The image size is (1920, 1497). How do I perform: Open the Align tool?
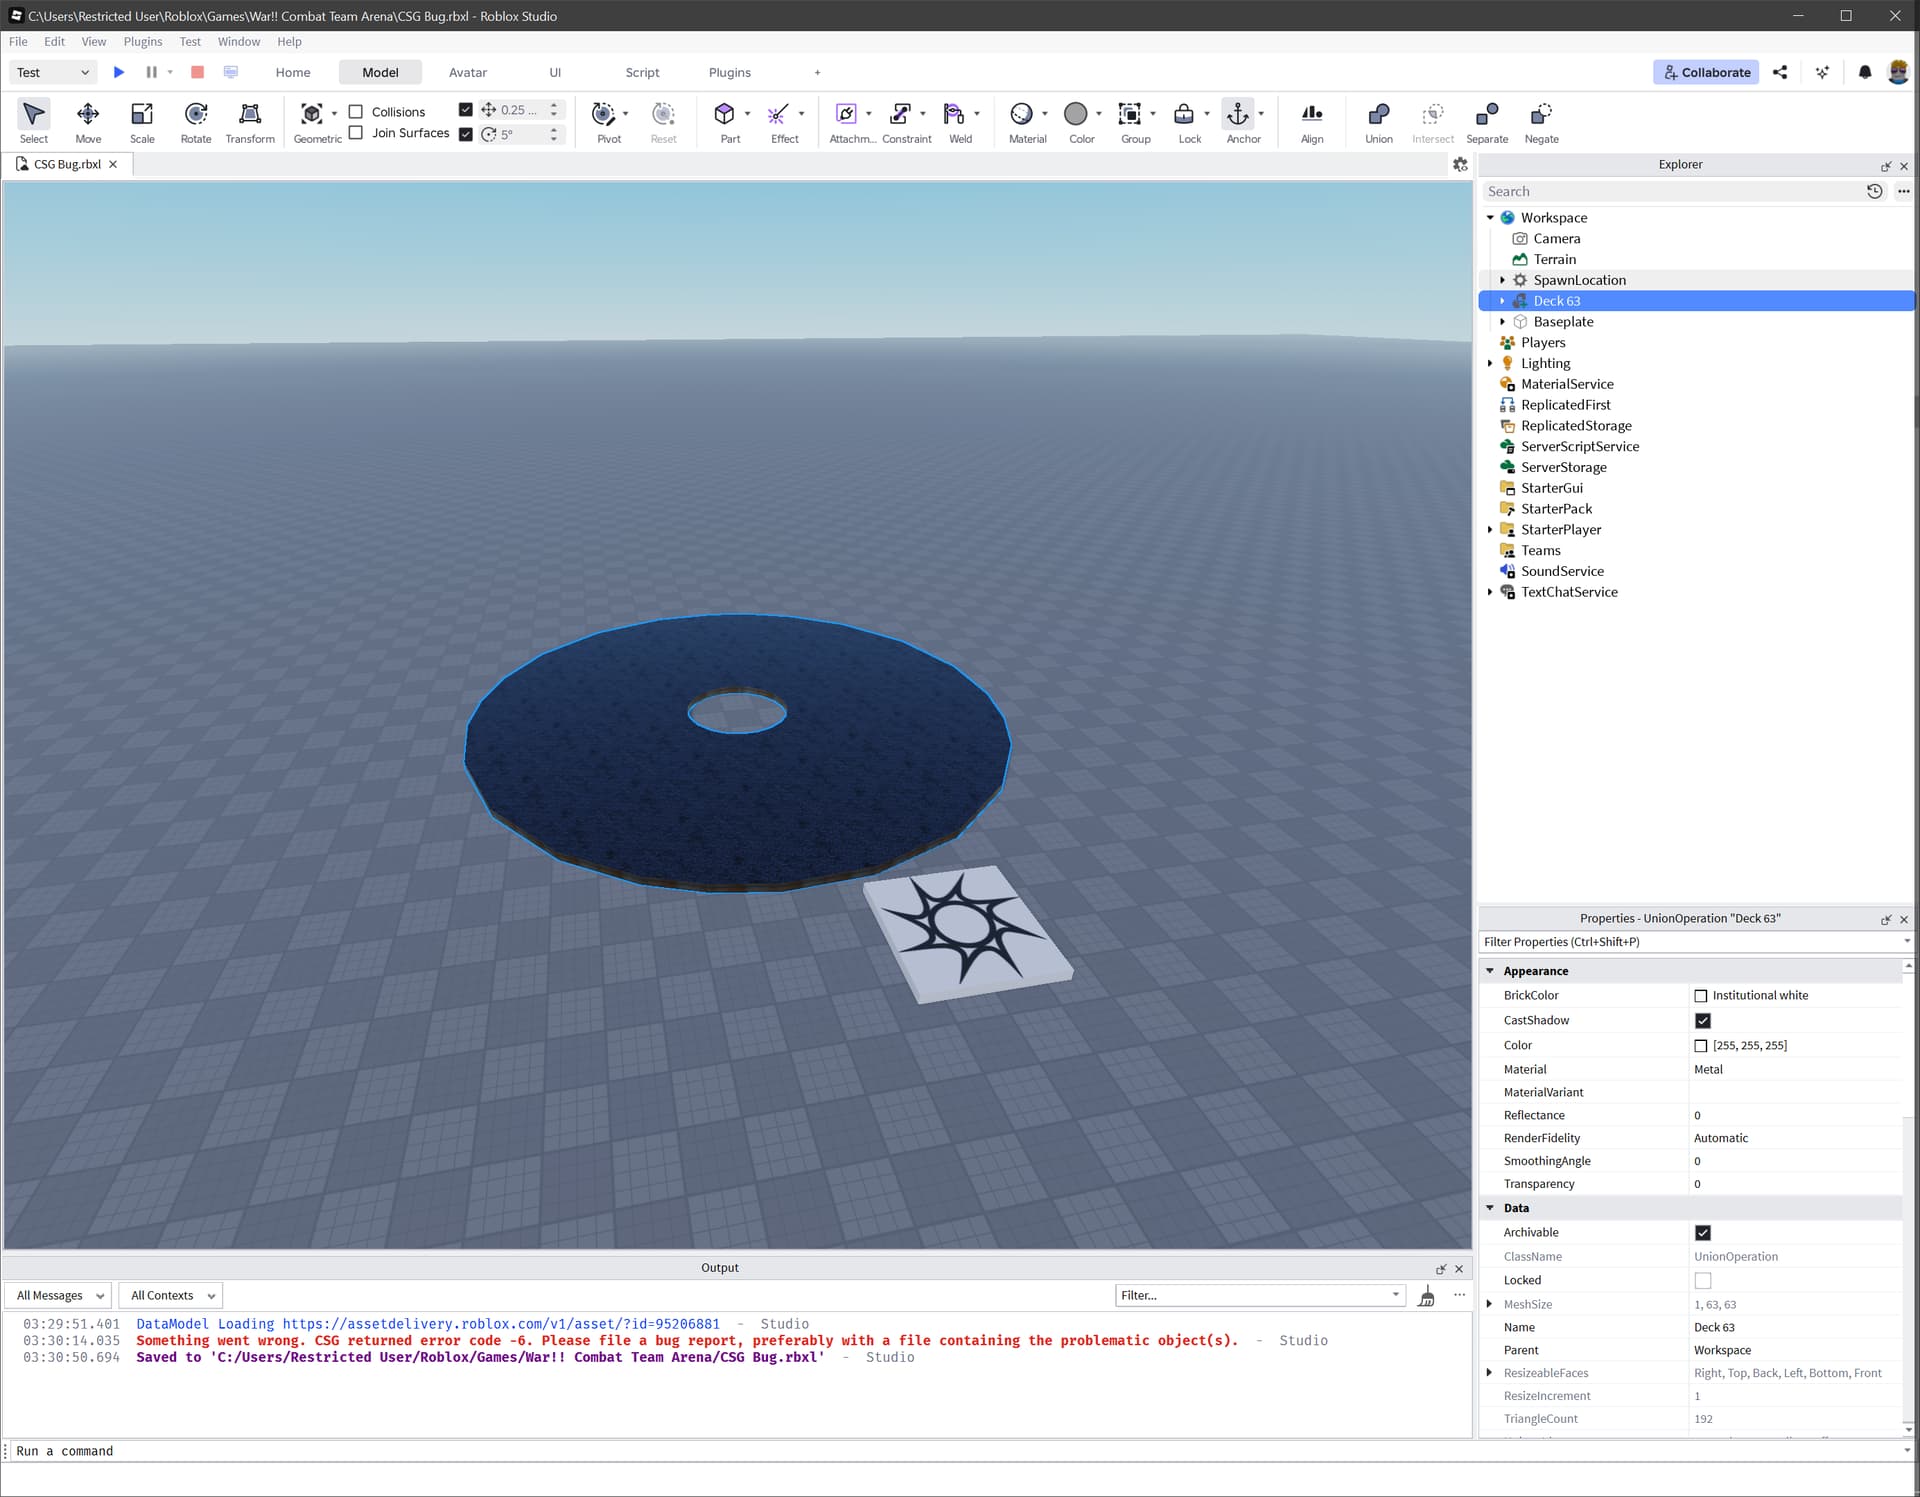point(1311,114)
